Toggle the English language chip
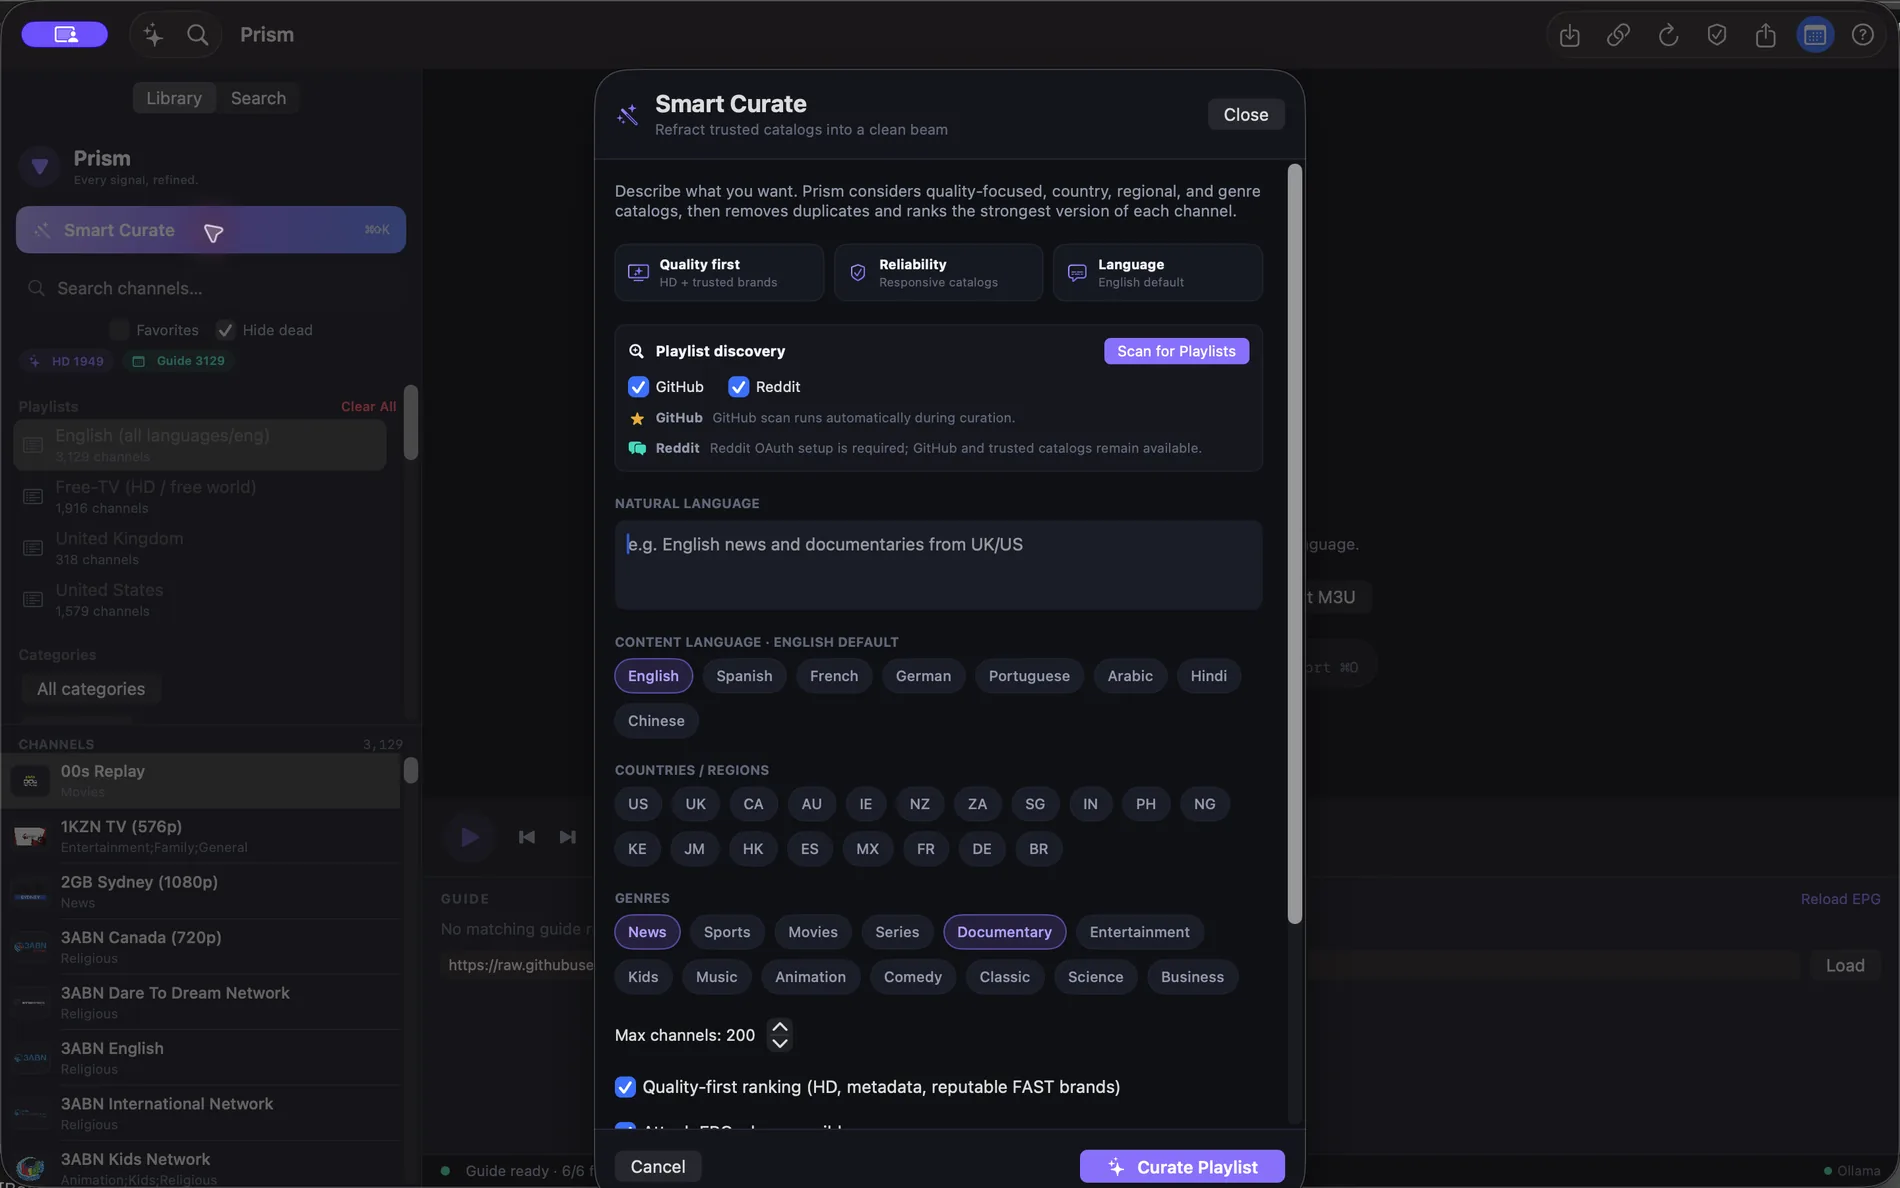Image resolution: width=1900 pixels, height=1188 pixels. click(653, 676)
